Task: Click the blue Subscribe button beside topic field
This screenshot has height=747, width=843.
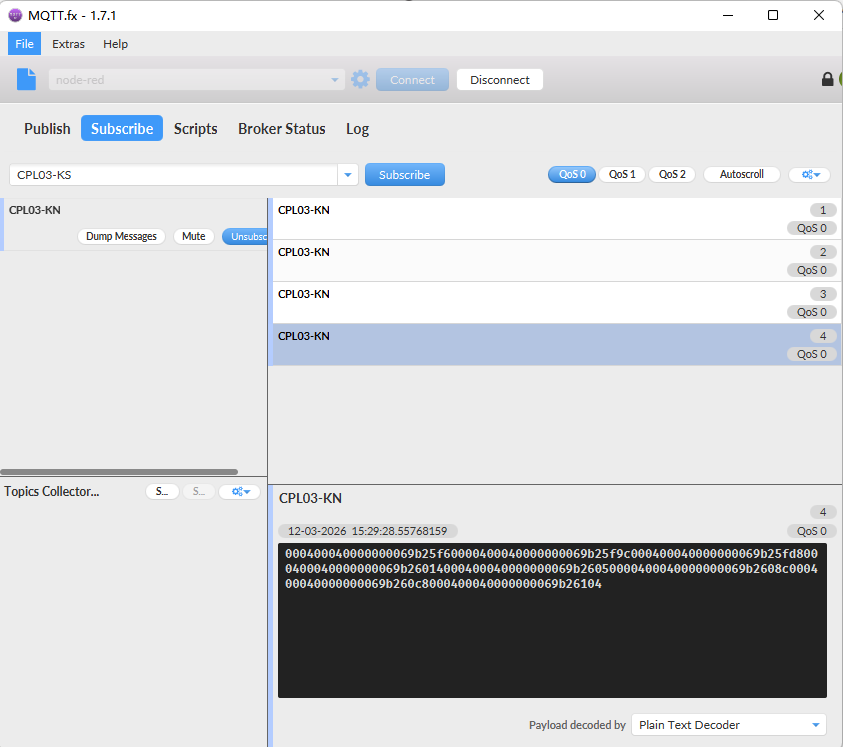Action: [405, 175]
